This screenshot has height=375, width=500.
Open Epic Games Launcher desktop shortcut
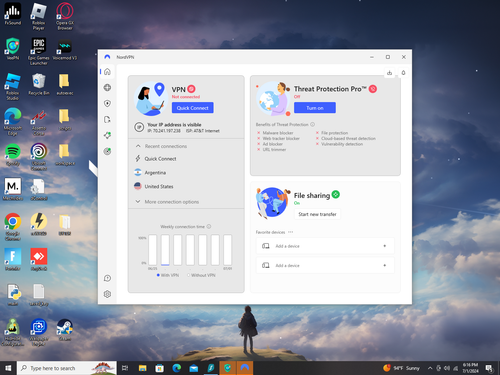tap(39, 51)
